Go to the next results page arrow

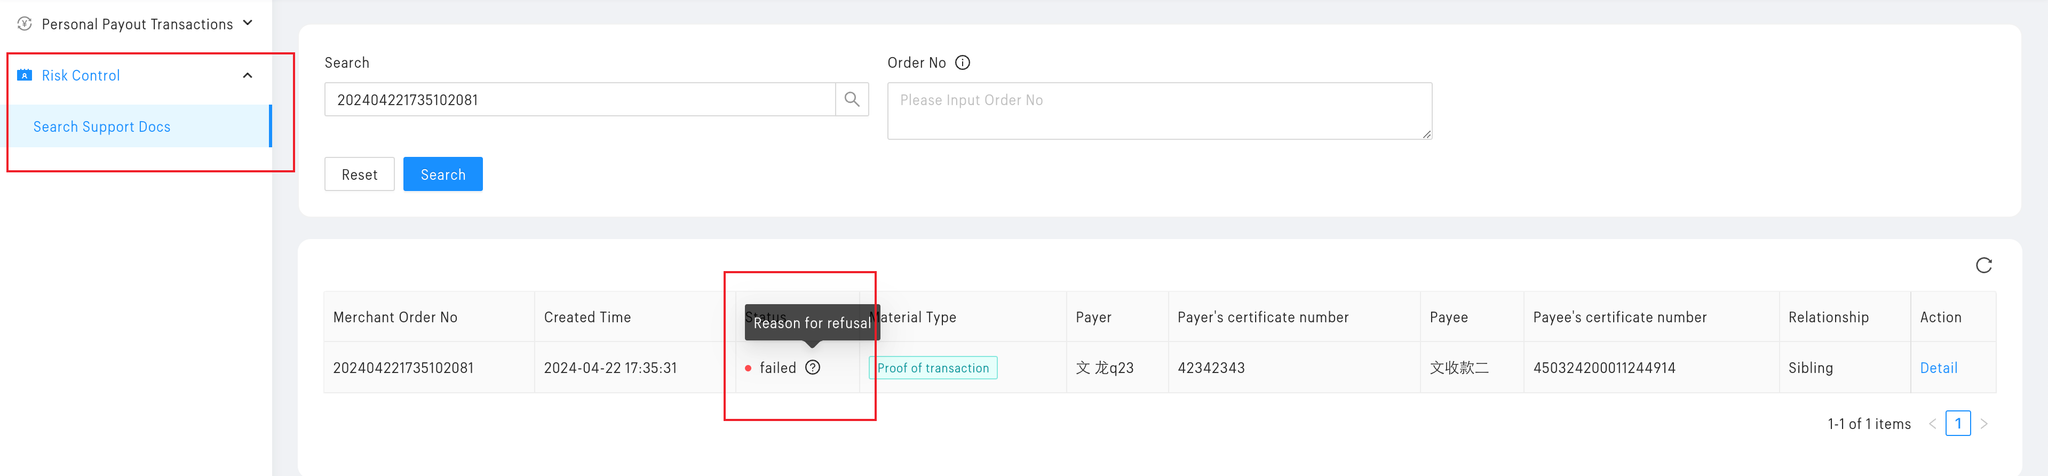coord(1984,424)
